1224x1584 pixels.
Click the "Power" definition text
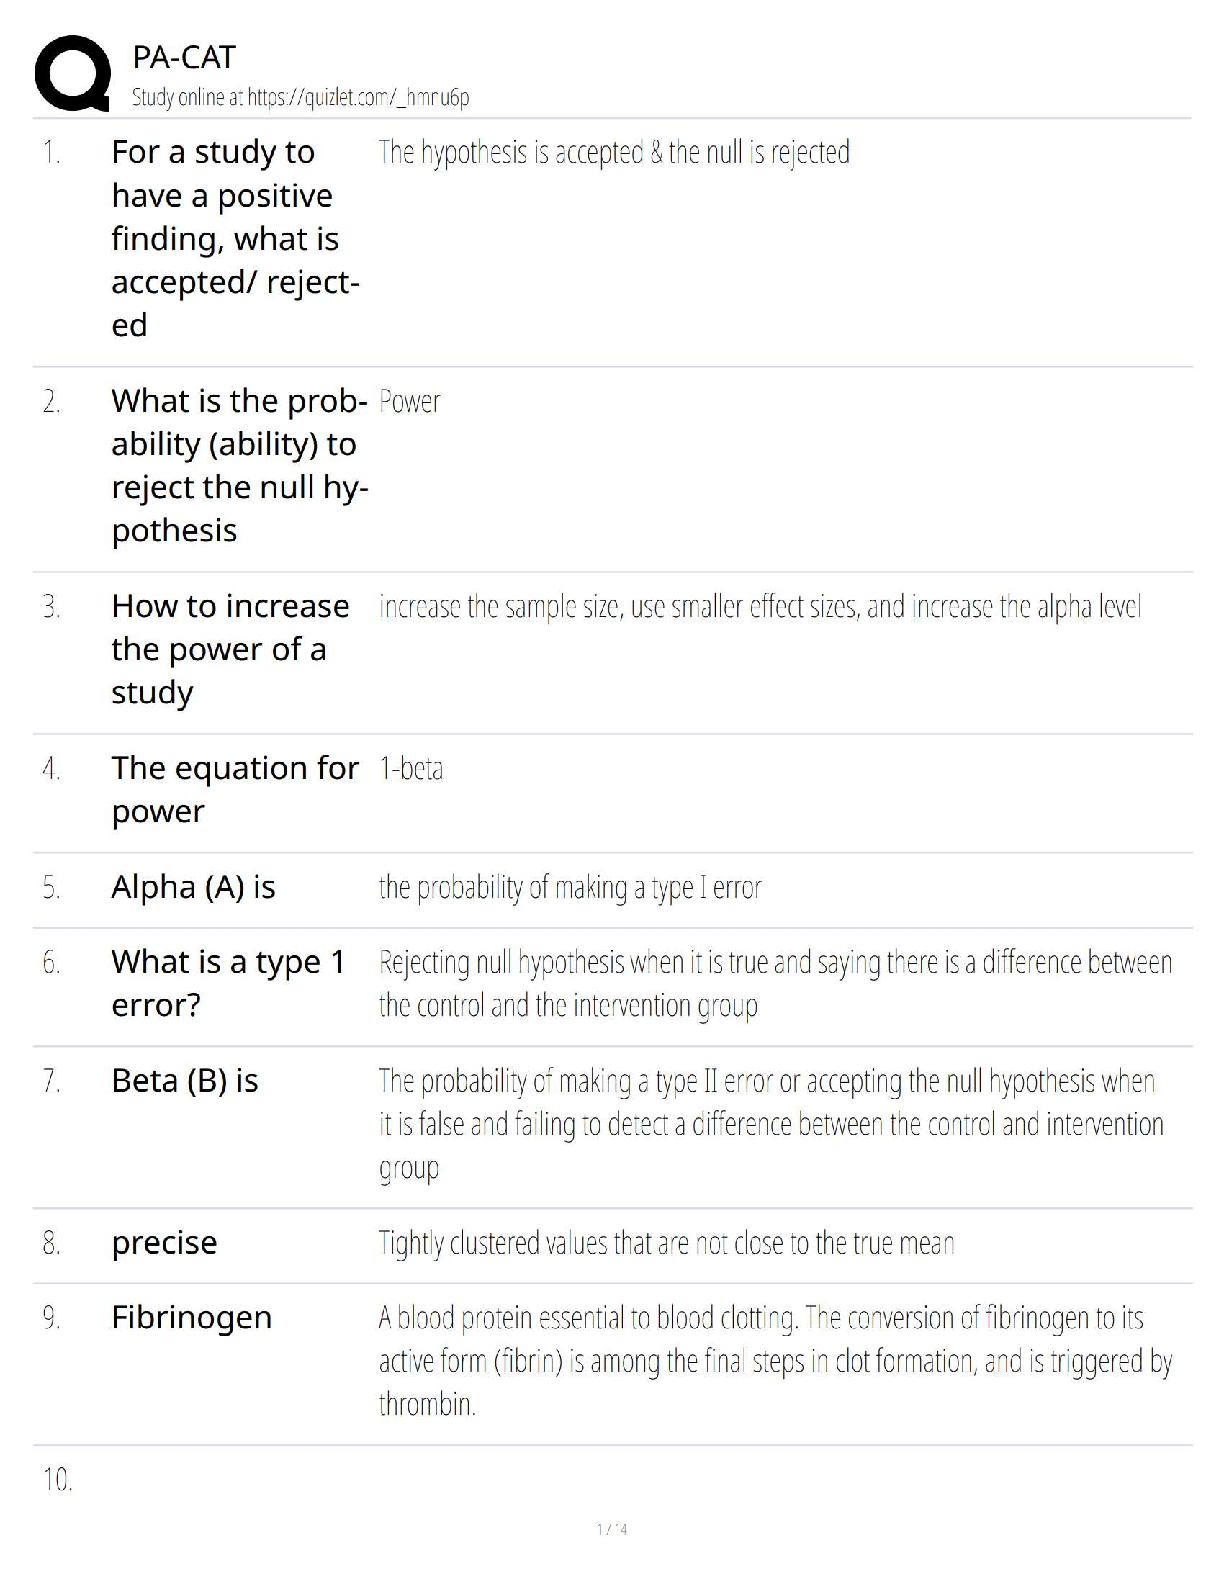(x=410, y=402)
